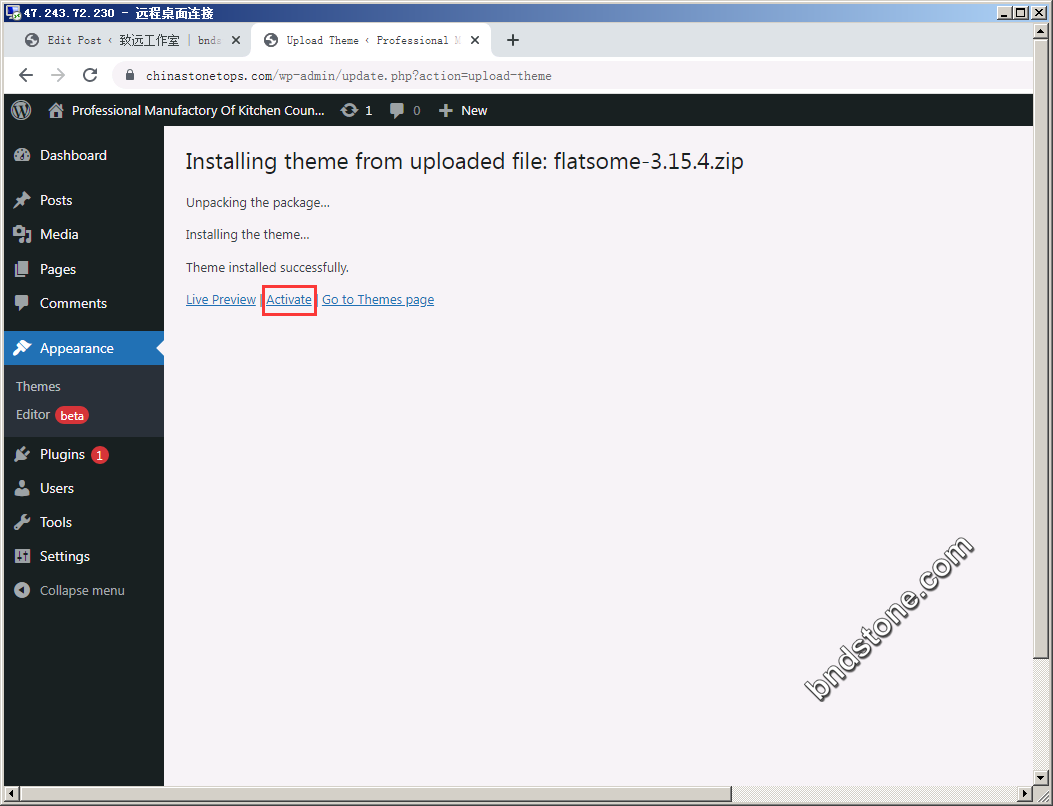The width and height of the screenshot is (1053, 806).
Task: Open the Tools menu label
Action: point(56,522)
